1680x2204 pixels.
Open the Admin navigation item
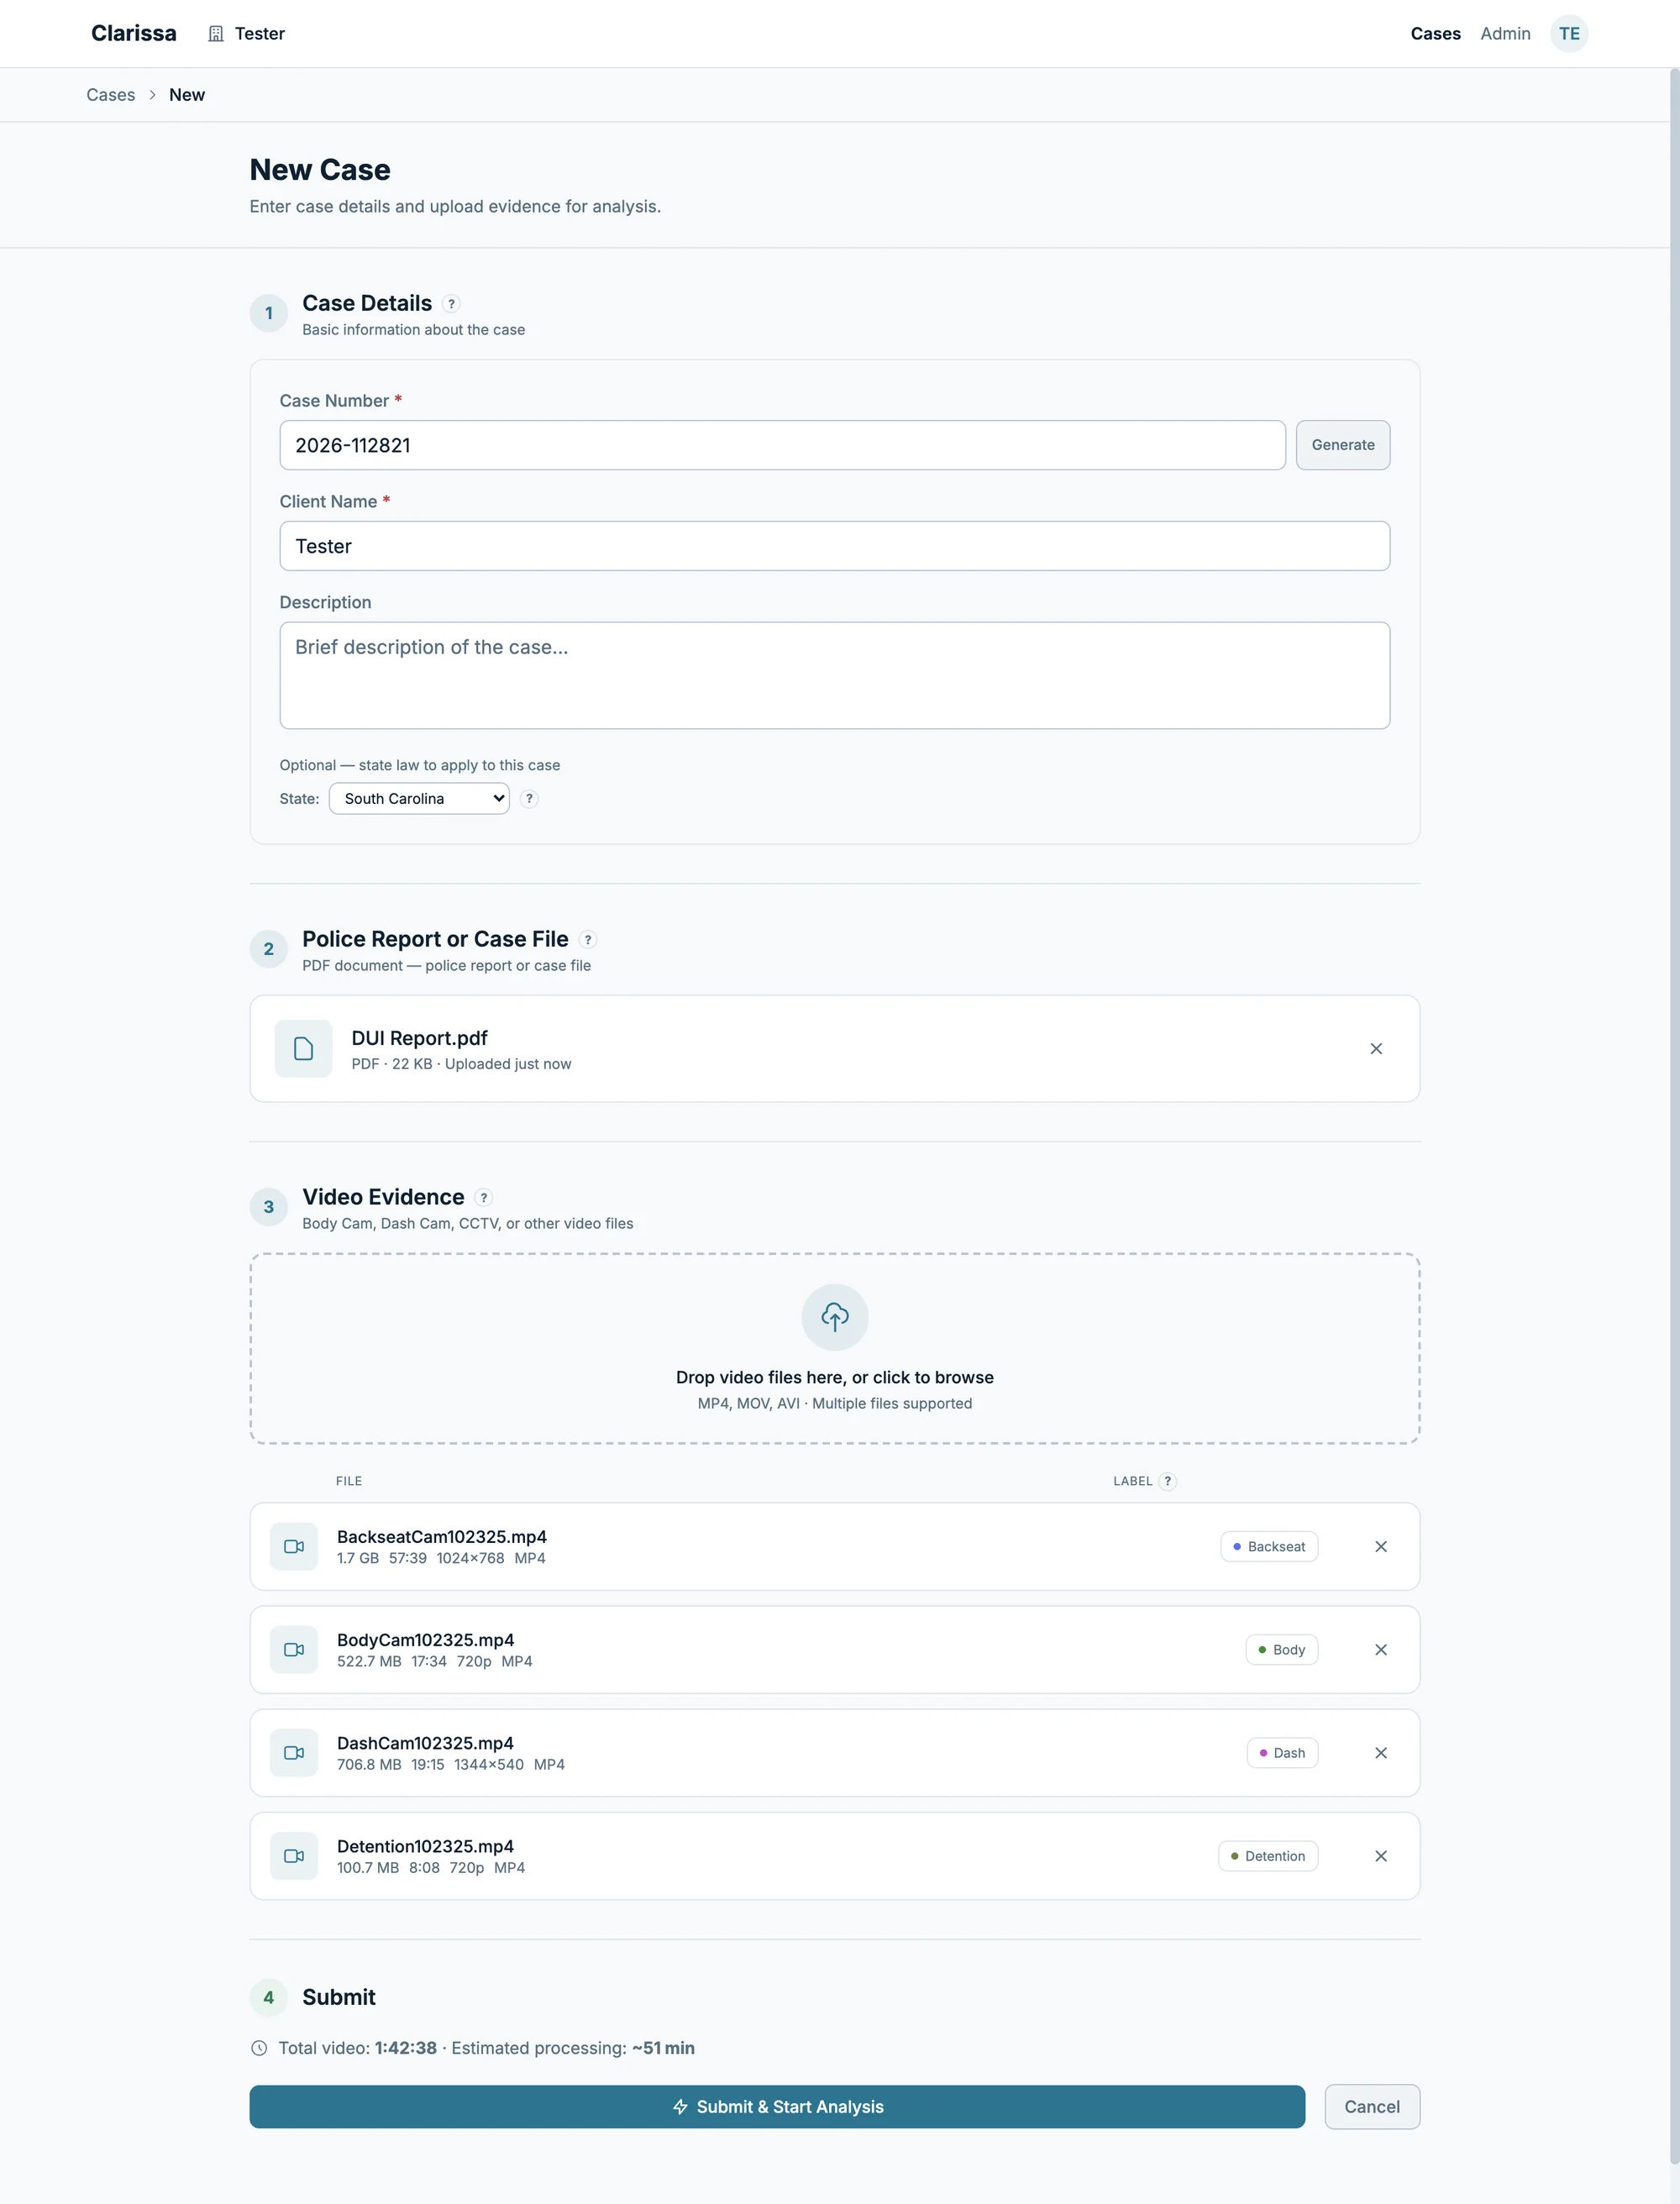1505,34
